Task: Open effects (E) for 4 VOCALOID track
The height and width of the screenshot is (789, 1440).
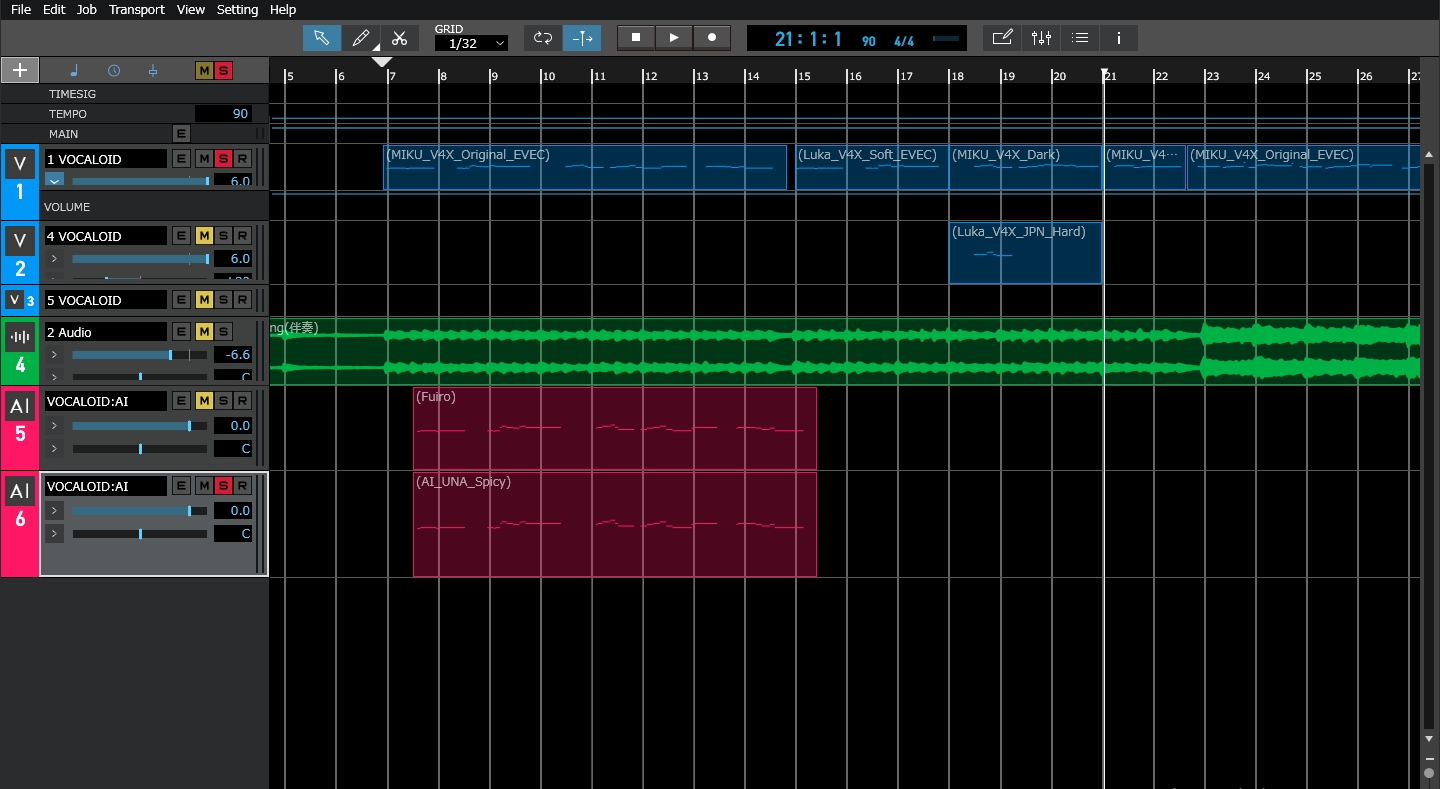Action: 181,236
